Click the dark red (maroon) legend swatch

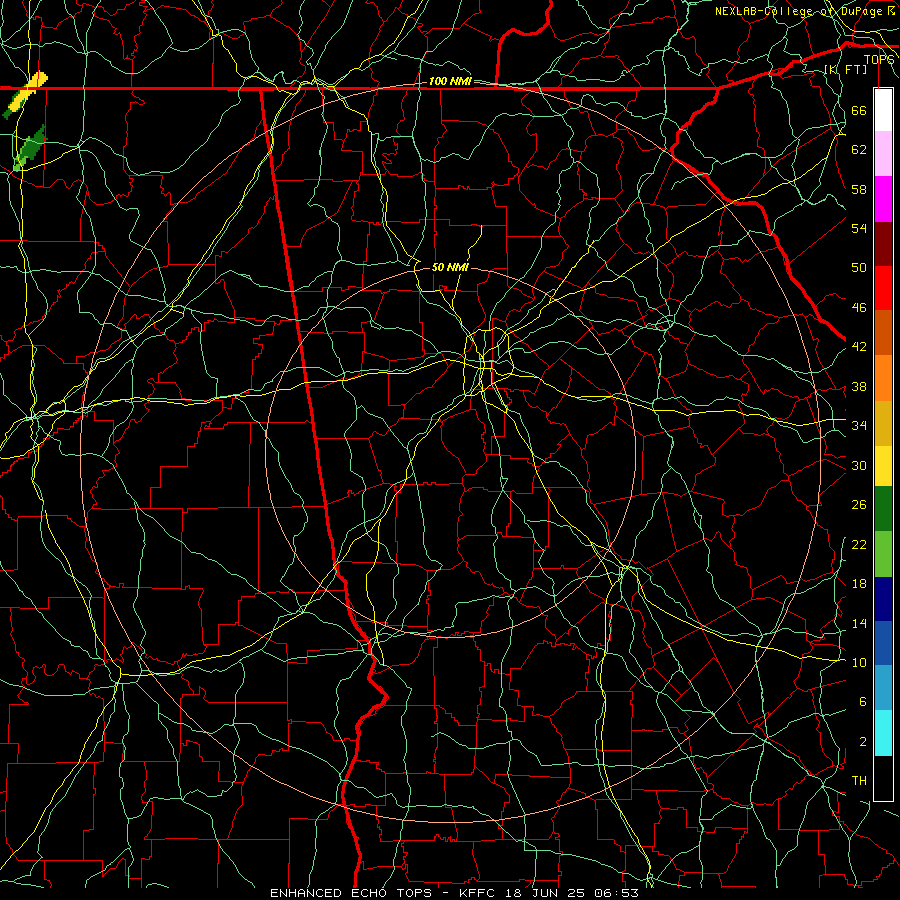[x=883, y=243]
